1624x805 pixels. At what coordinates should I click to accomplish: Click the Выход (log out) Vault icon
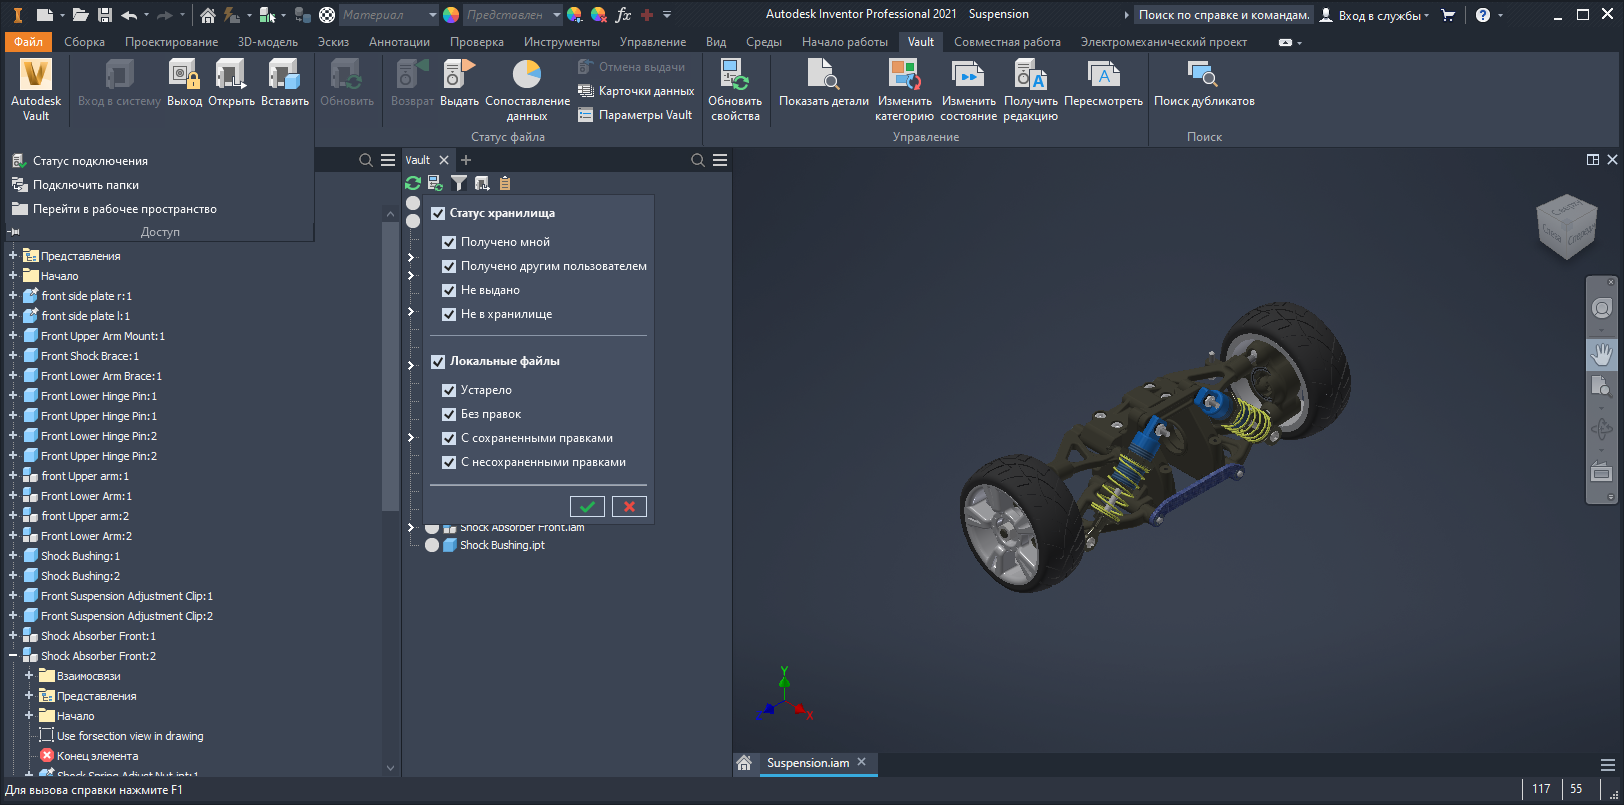click(184, 82)
